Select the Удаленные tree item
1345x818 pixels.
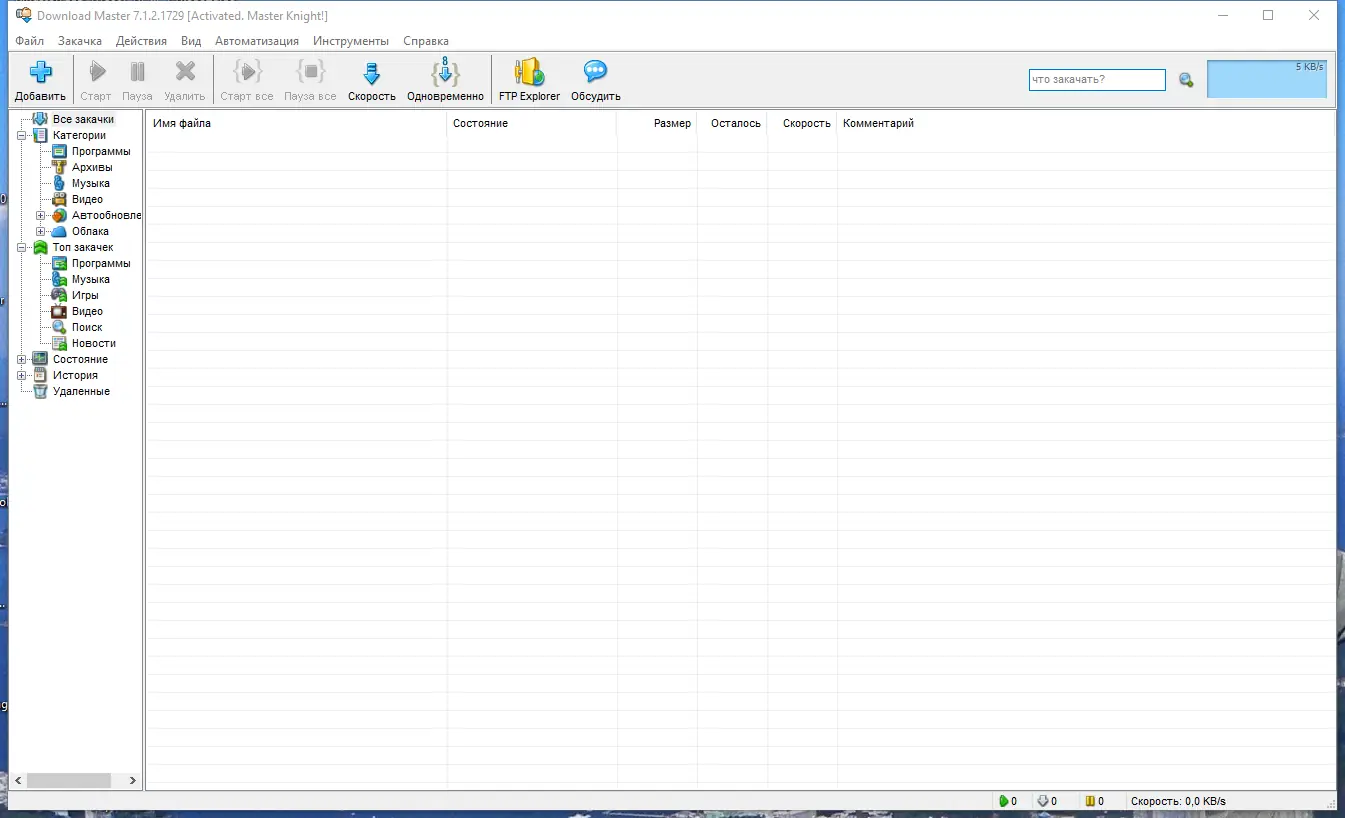[81, 392]
